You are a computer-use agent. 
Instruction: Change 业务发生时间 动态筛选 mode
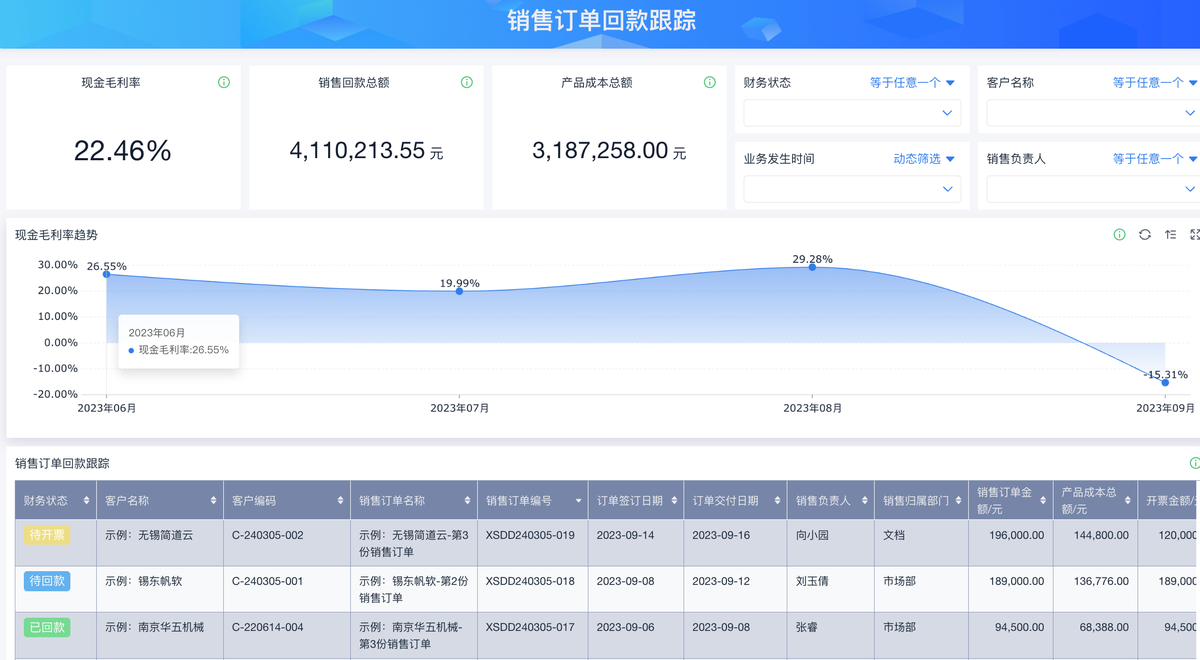924,159
